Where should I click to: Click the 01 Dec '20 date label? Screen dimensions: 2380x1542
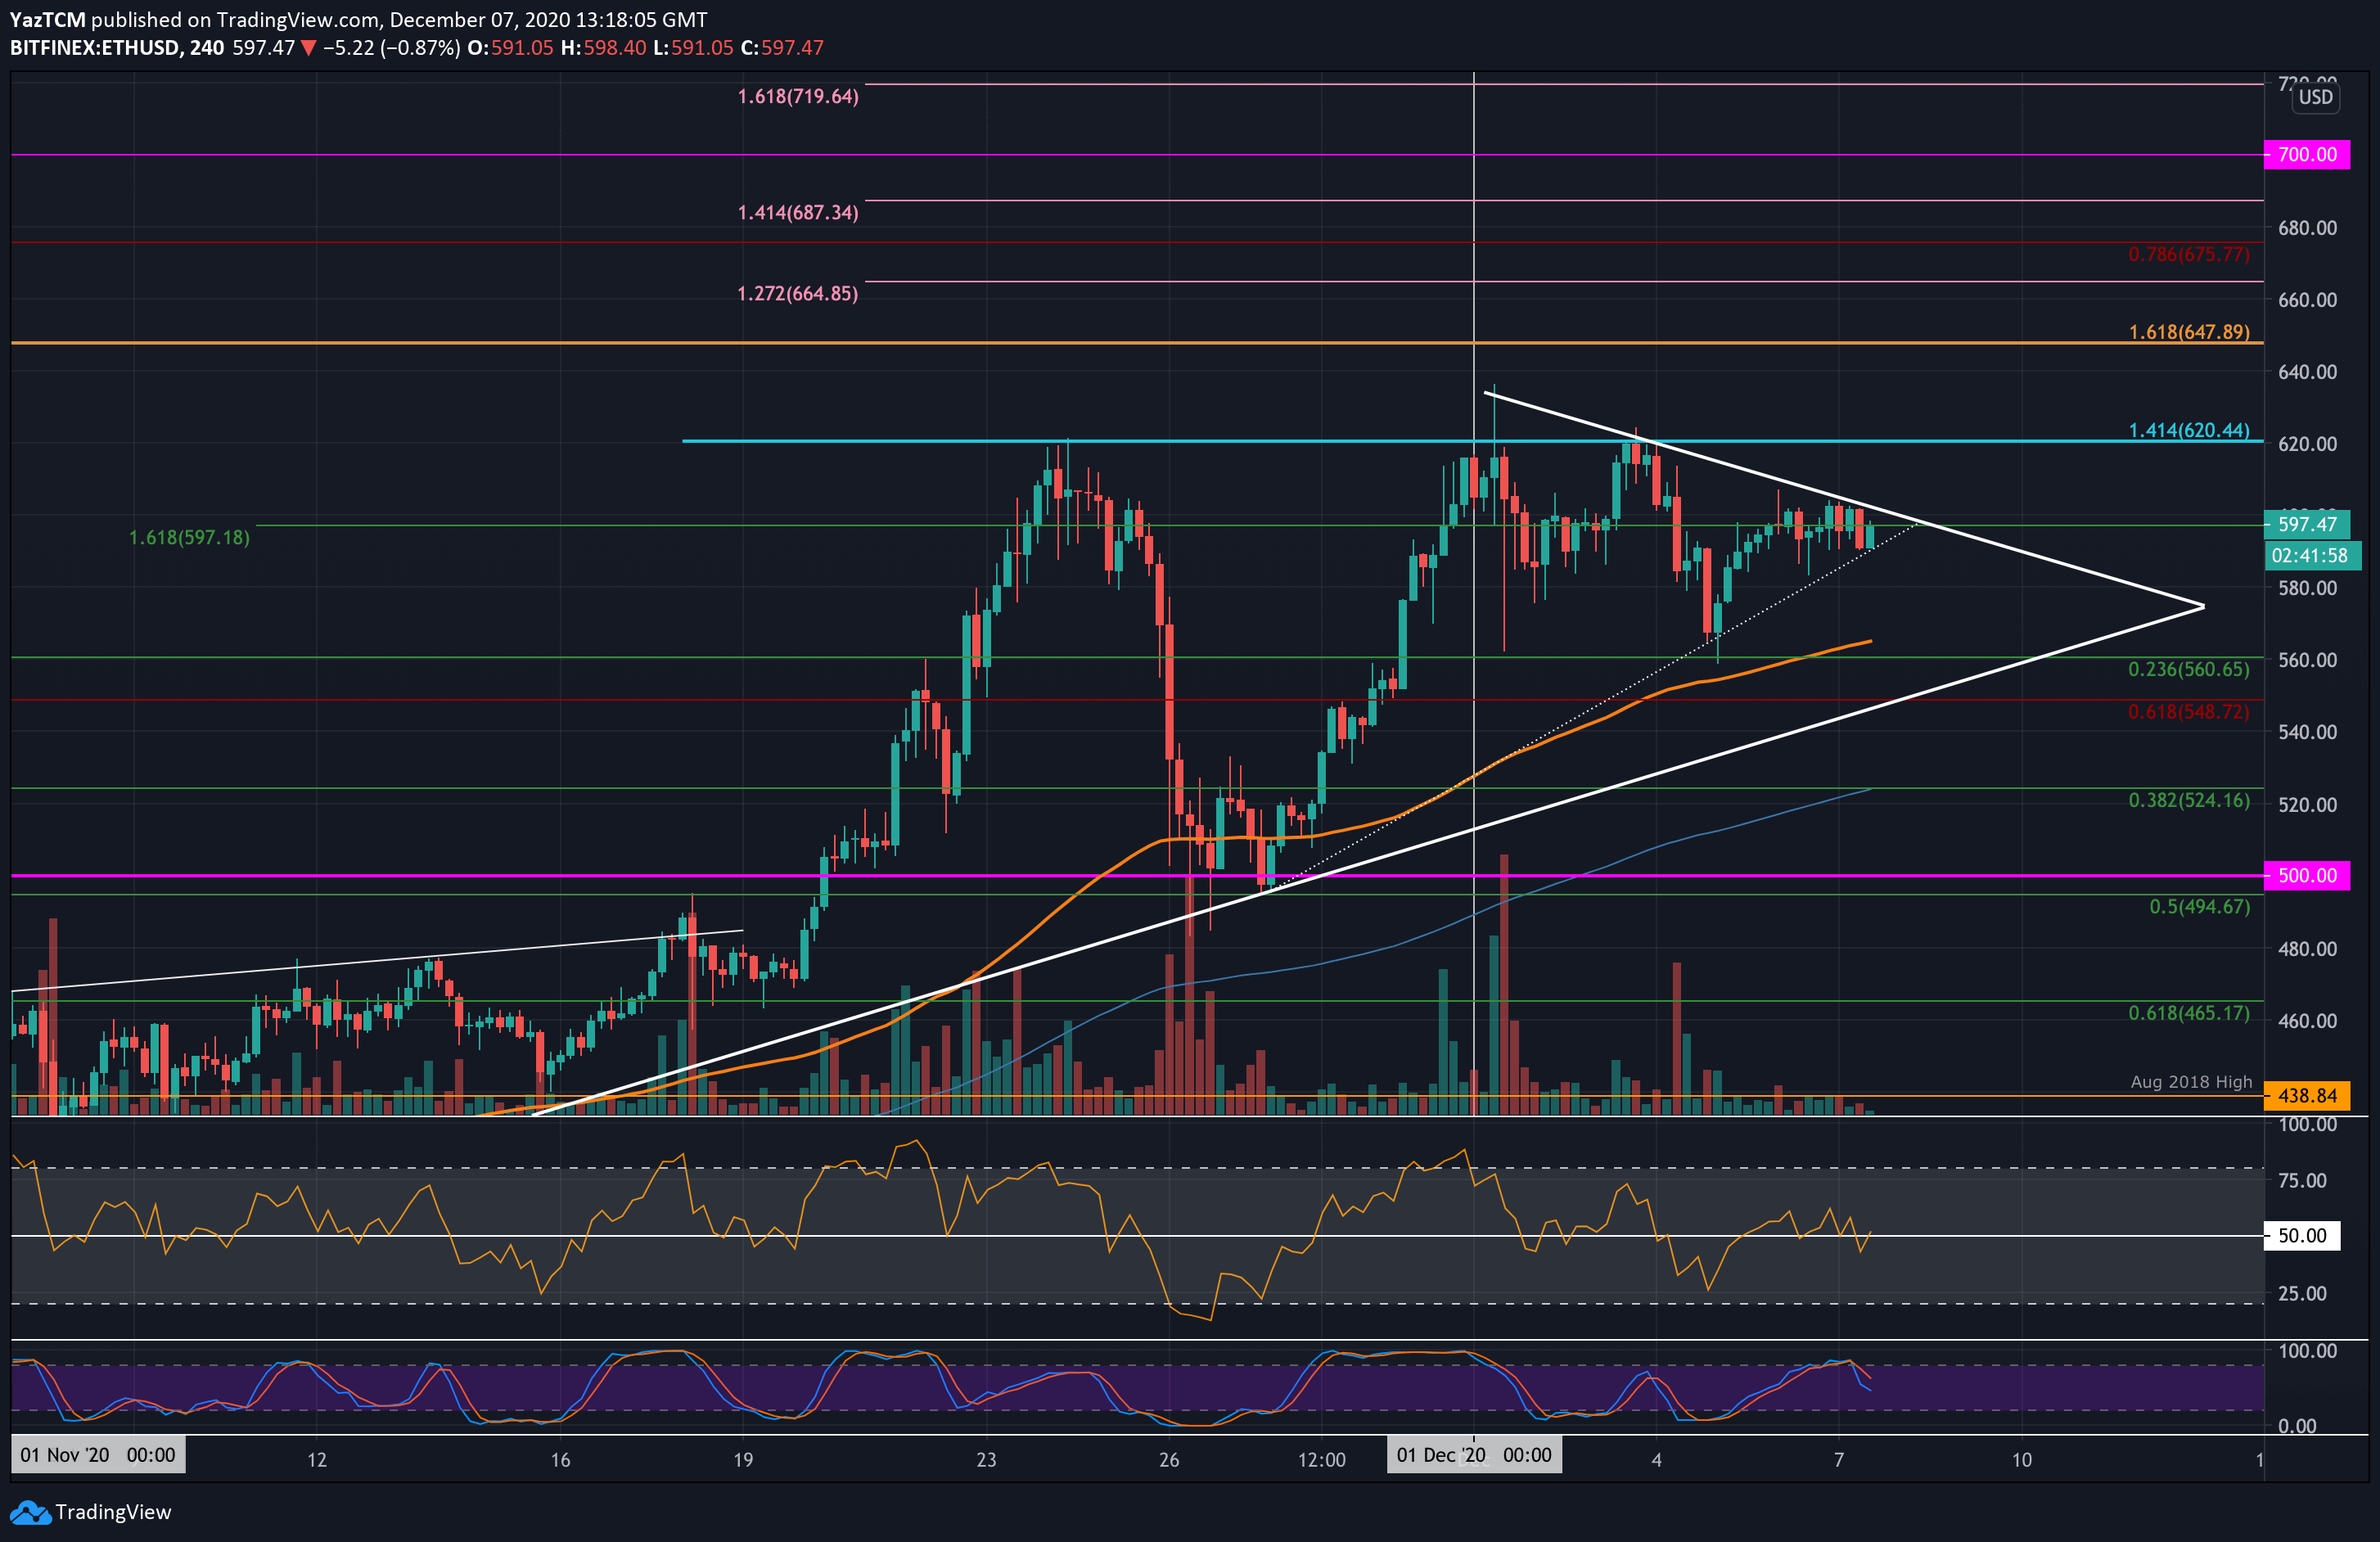click(1474, 1455)
